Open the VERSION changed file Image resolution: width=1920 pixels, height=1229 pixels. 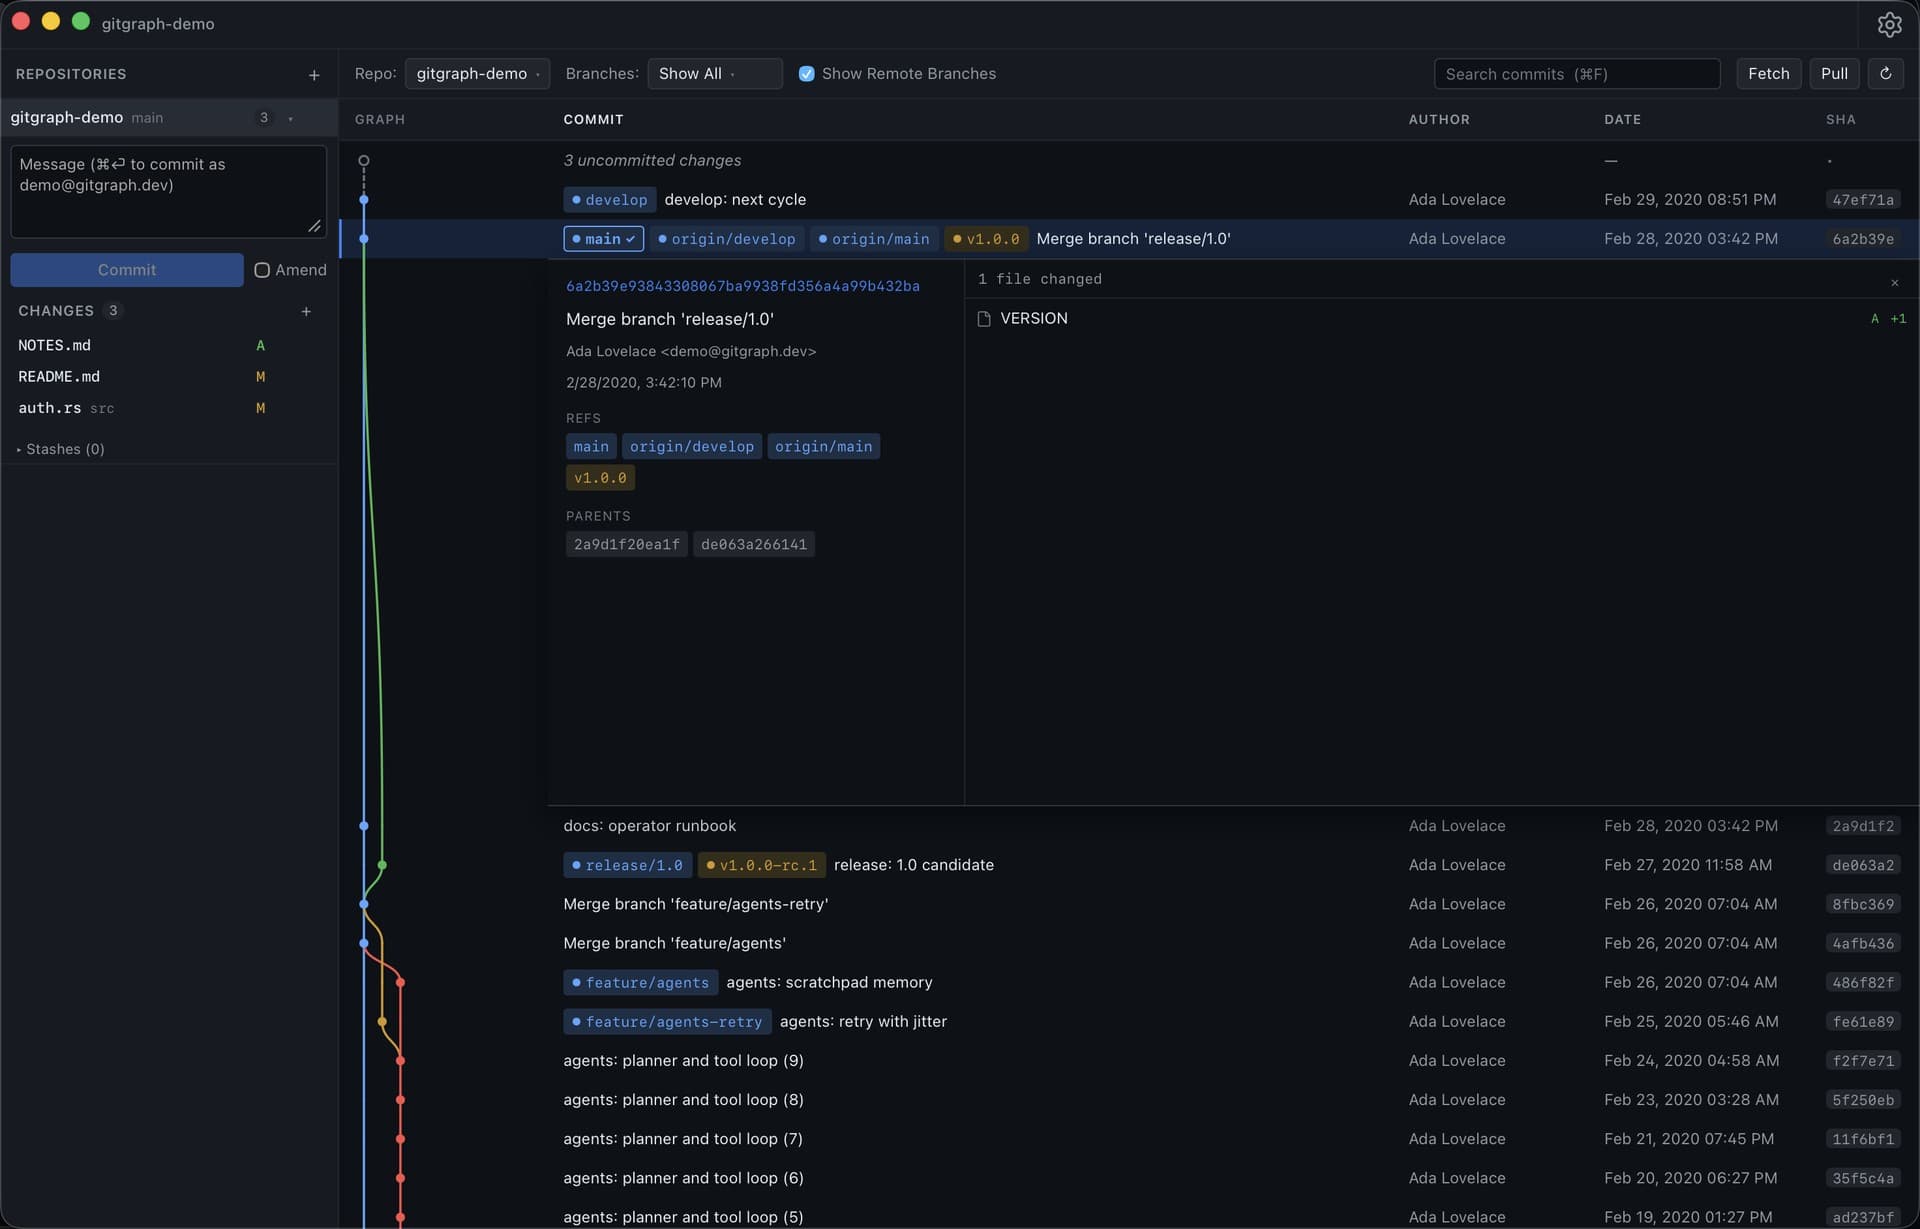click(1441, 319)
